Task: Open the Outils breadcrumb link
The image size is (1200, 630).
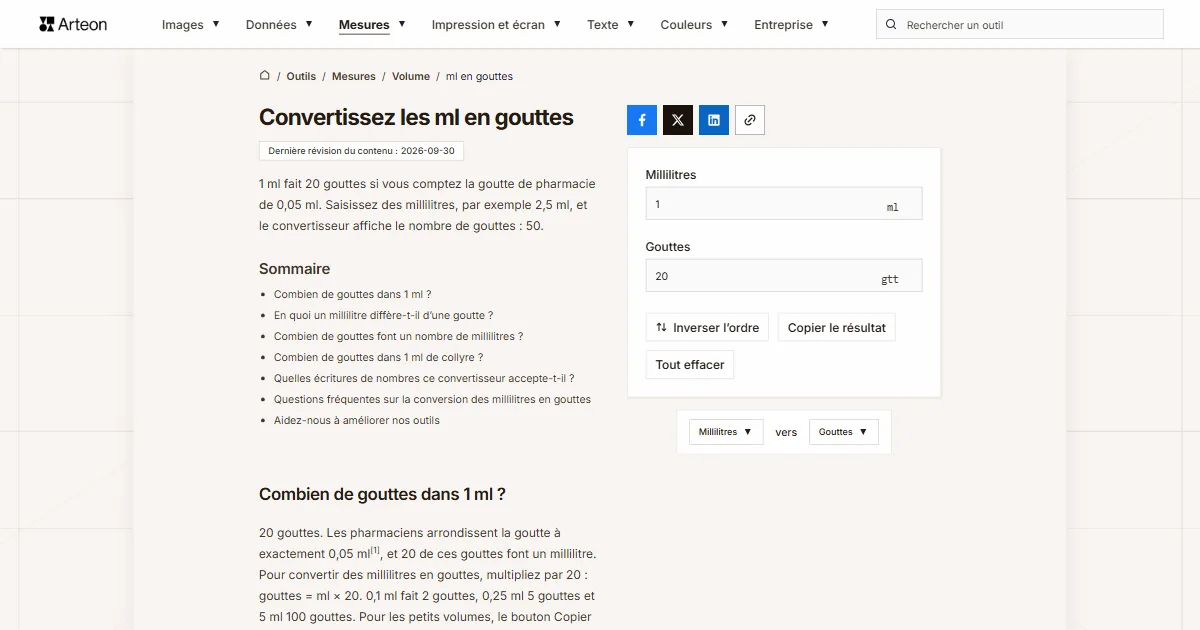Action: (301, 76)
